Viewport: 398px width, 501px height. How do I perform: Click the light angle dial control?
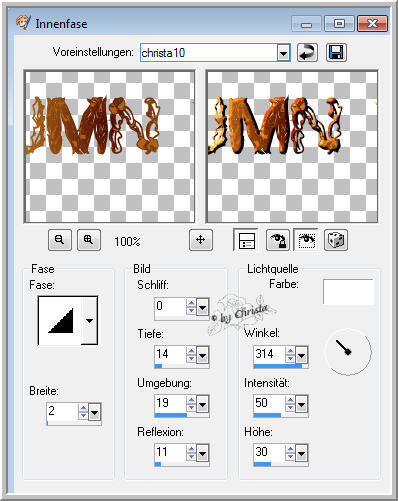pyautogui.click(x=348, y=352)
